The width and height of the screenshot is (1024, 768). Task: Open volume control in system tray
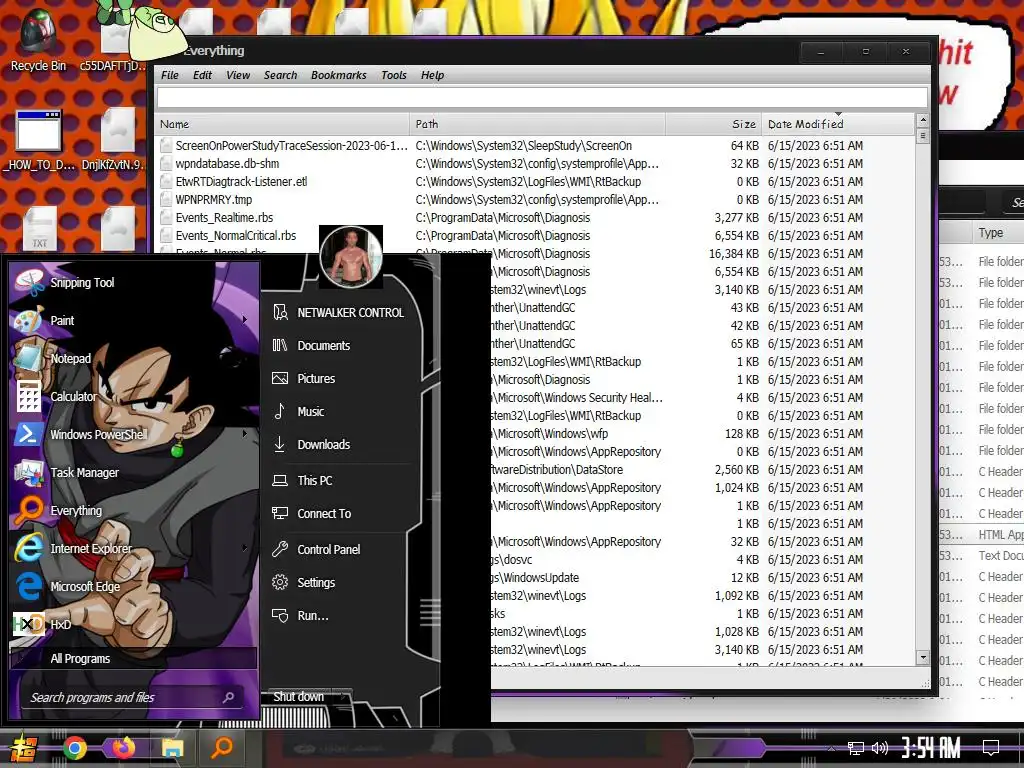point(880,748)
